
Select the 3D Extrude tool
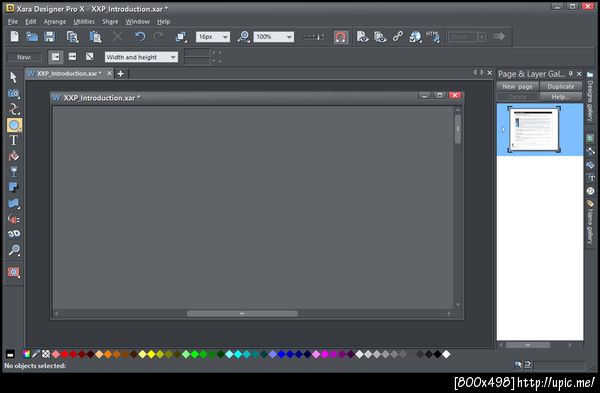coord(14,234)
